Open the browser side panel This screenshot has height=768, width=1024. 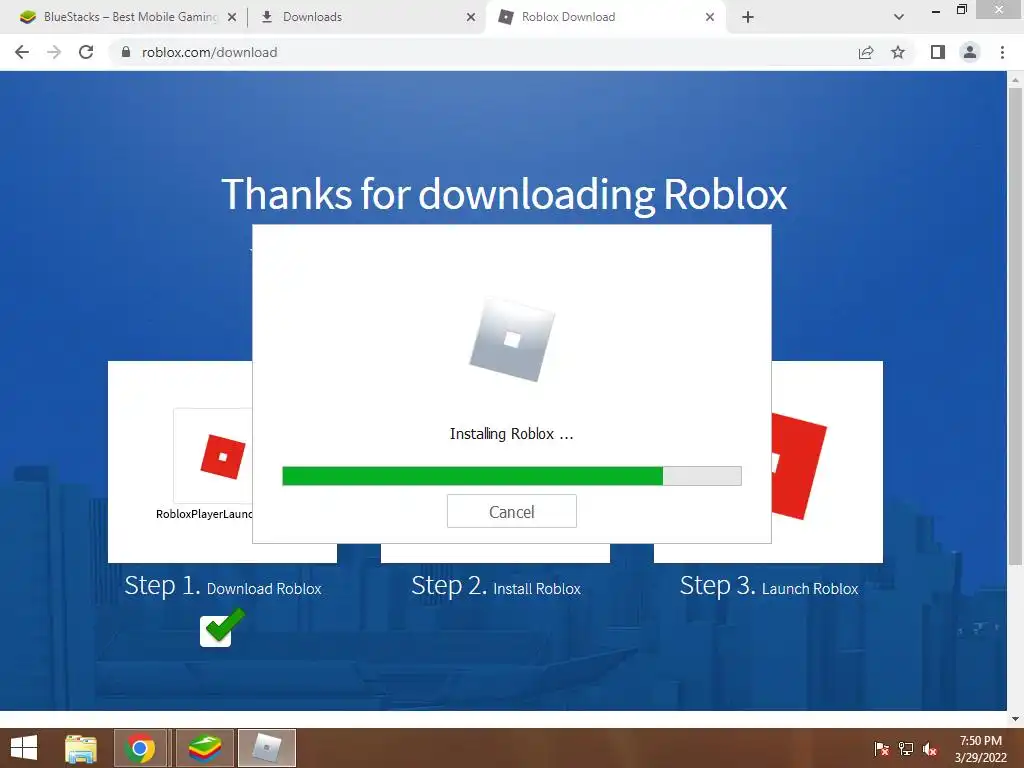click(938, 52)
